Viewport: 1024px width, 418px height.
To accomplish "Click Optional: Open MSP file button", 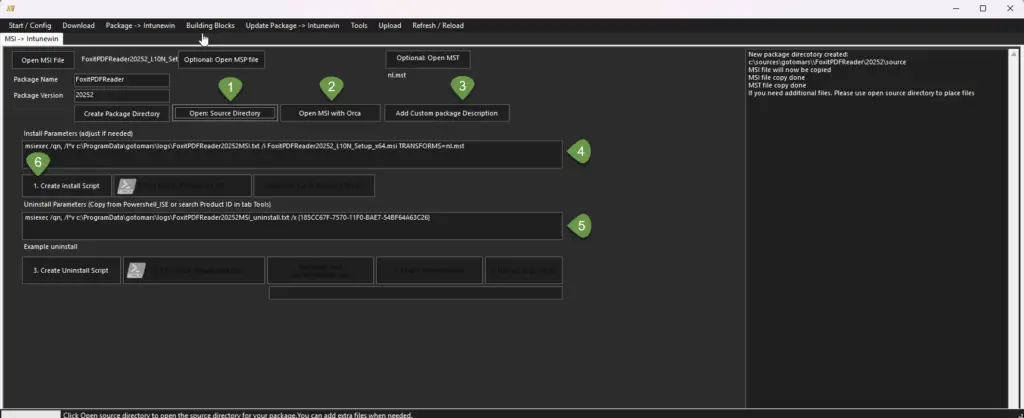I will pyautogui.click(x=221, y=60).
